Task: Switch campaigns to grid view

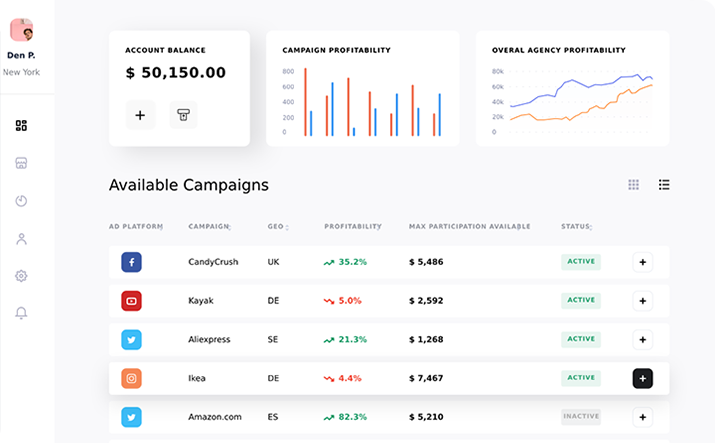Action: click(633, 185)
